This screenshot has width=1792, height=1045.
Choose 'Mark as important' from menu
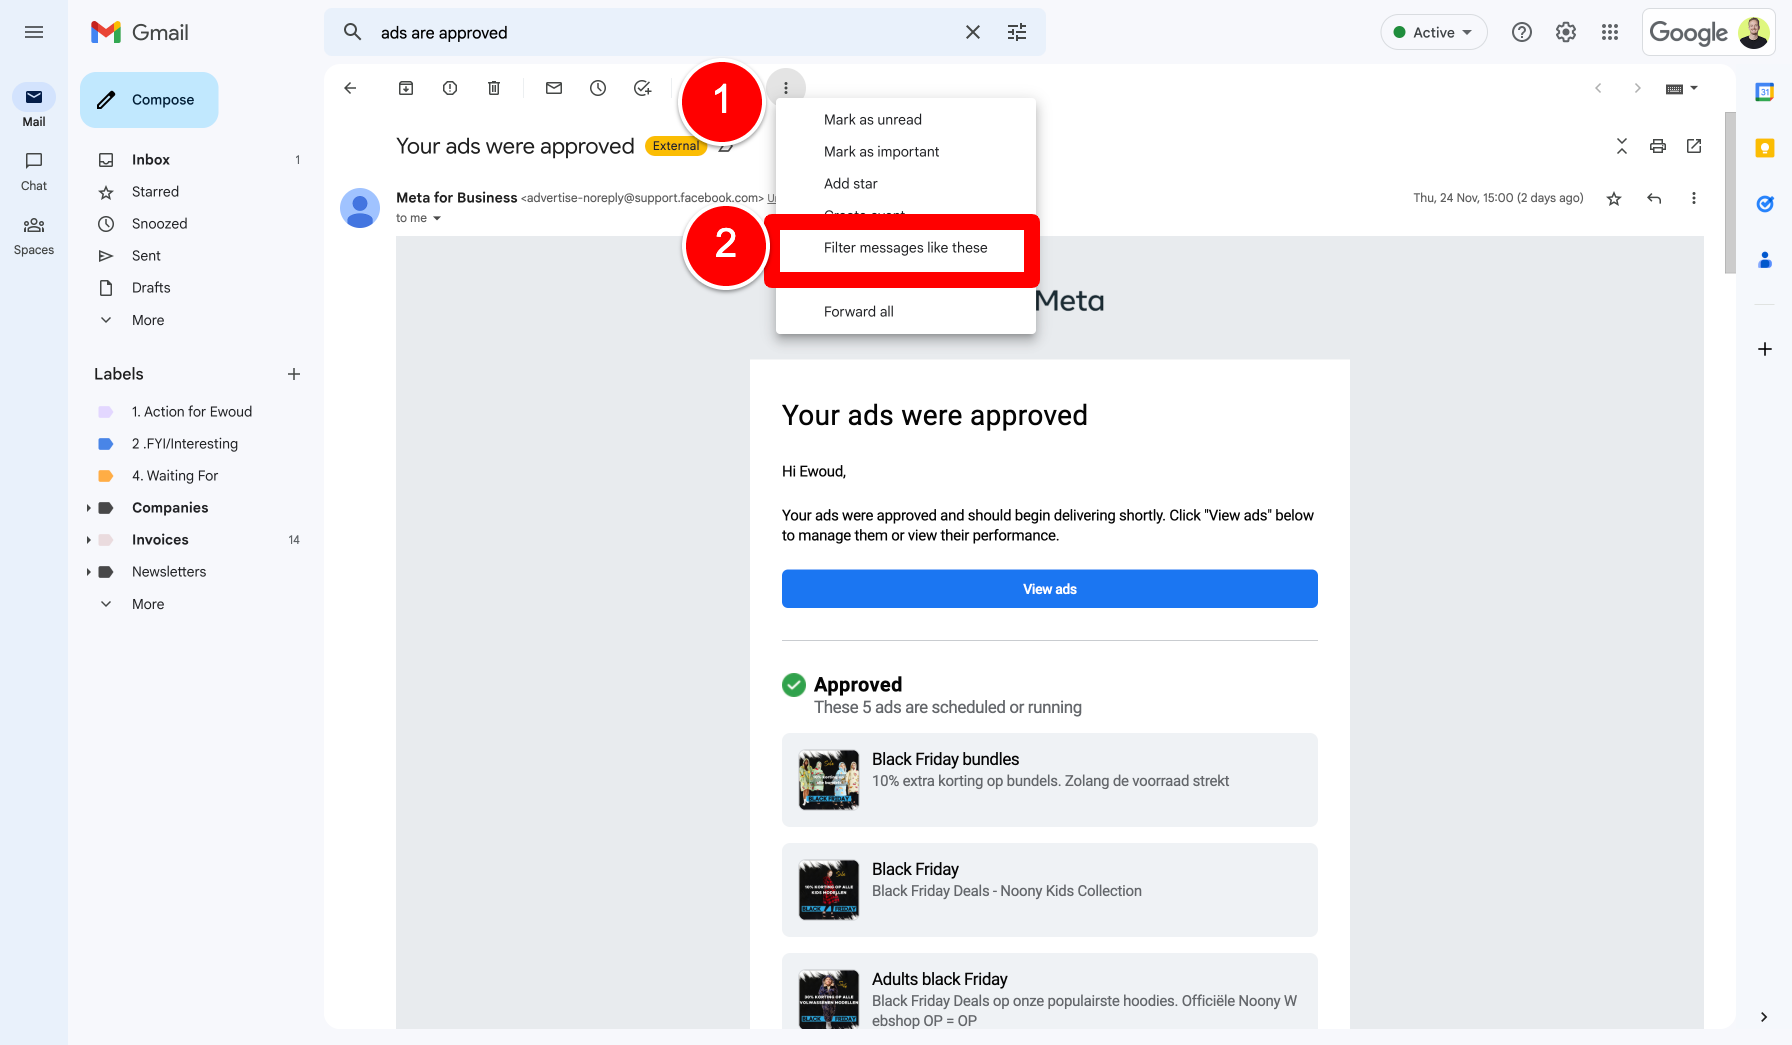(x=906, y=152)
